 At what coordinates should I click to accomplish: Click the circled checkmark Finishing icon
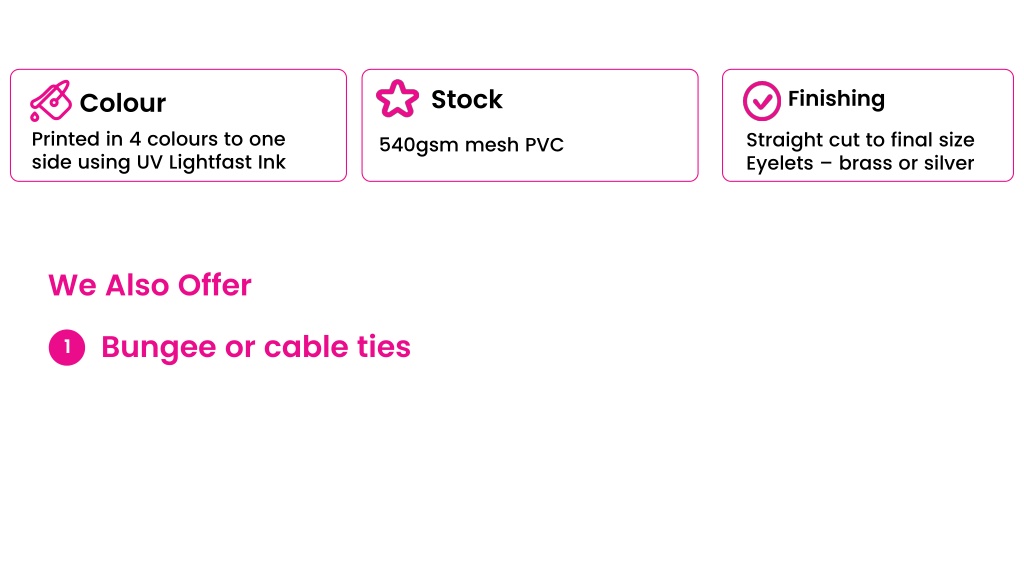[761, 101]
